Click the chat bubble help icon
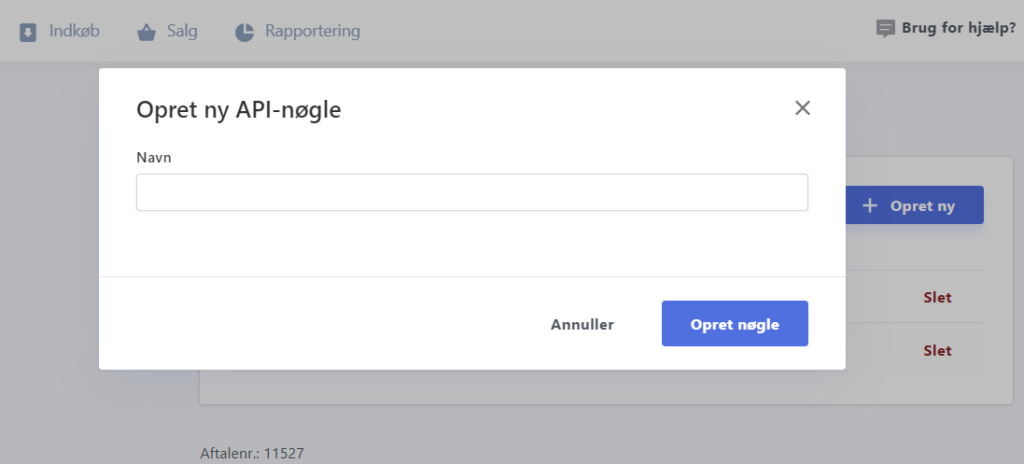The width and height of the screenshot is (1024, 464). pos(885,28)
